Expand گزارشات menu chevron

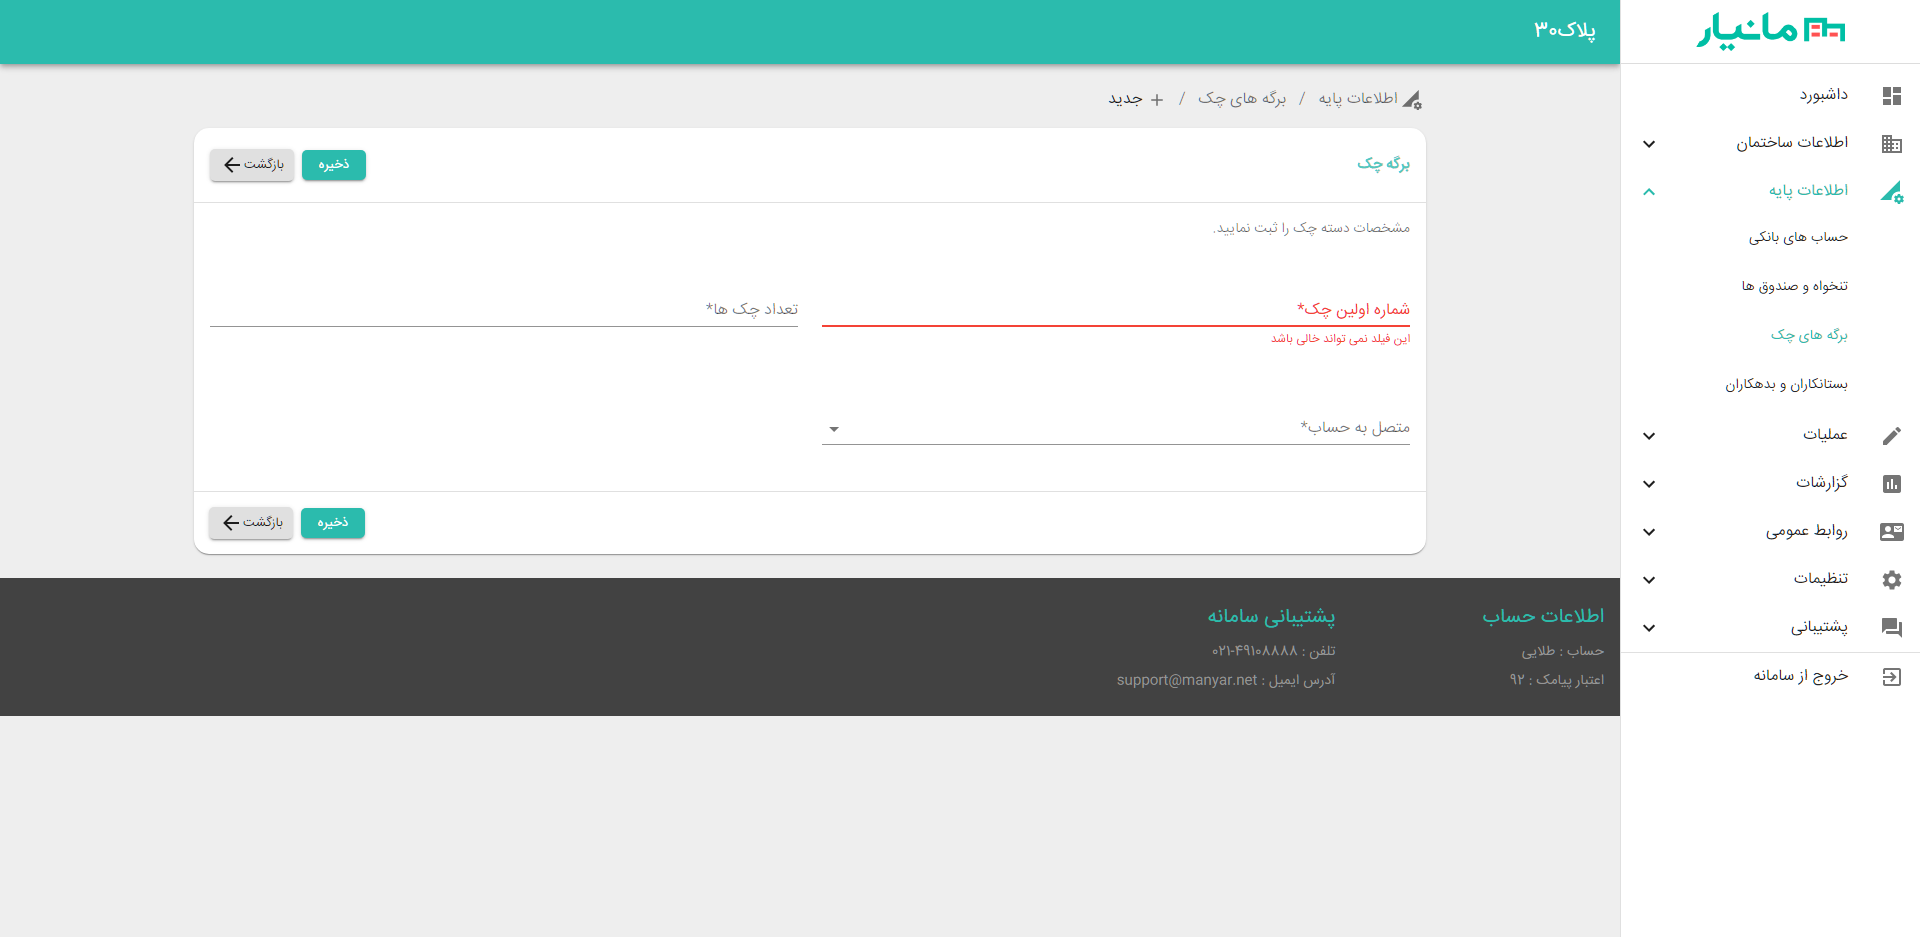click(1649, 484)
